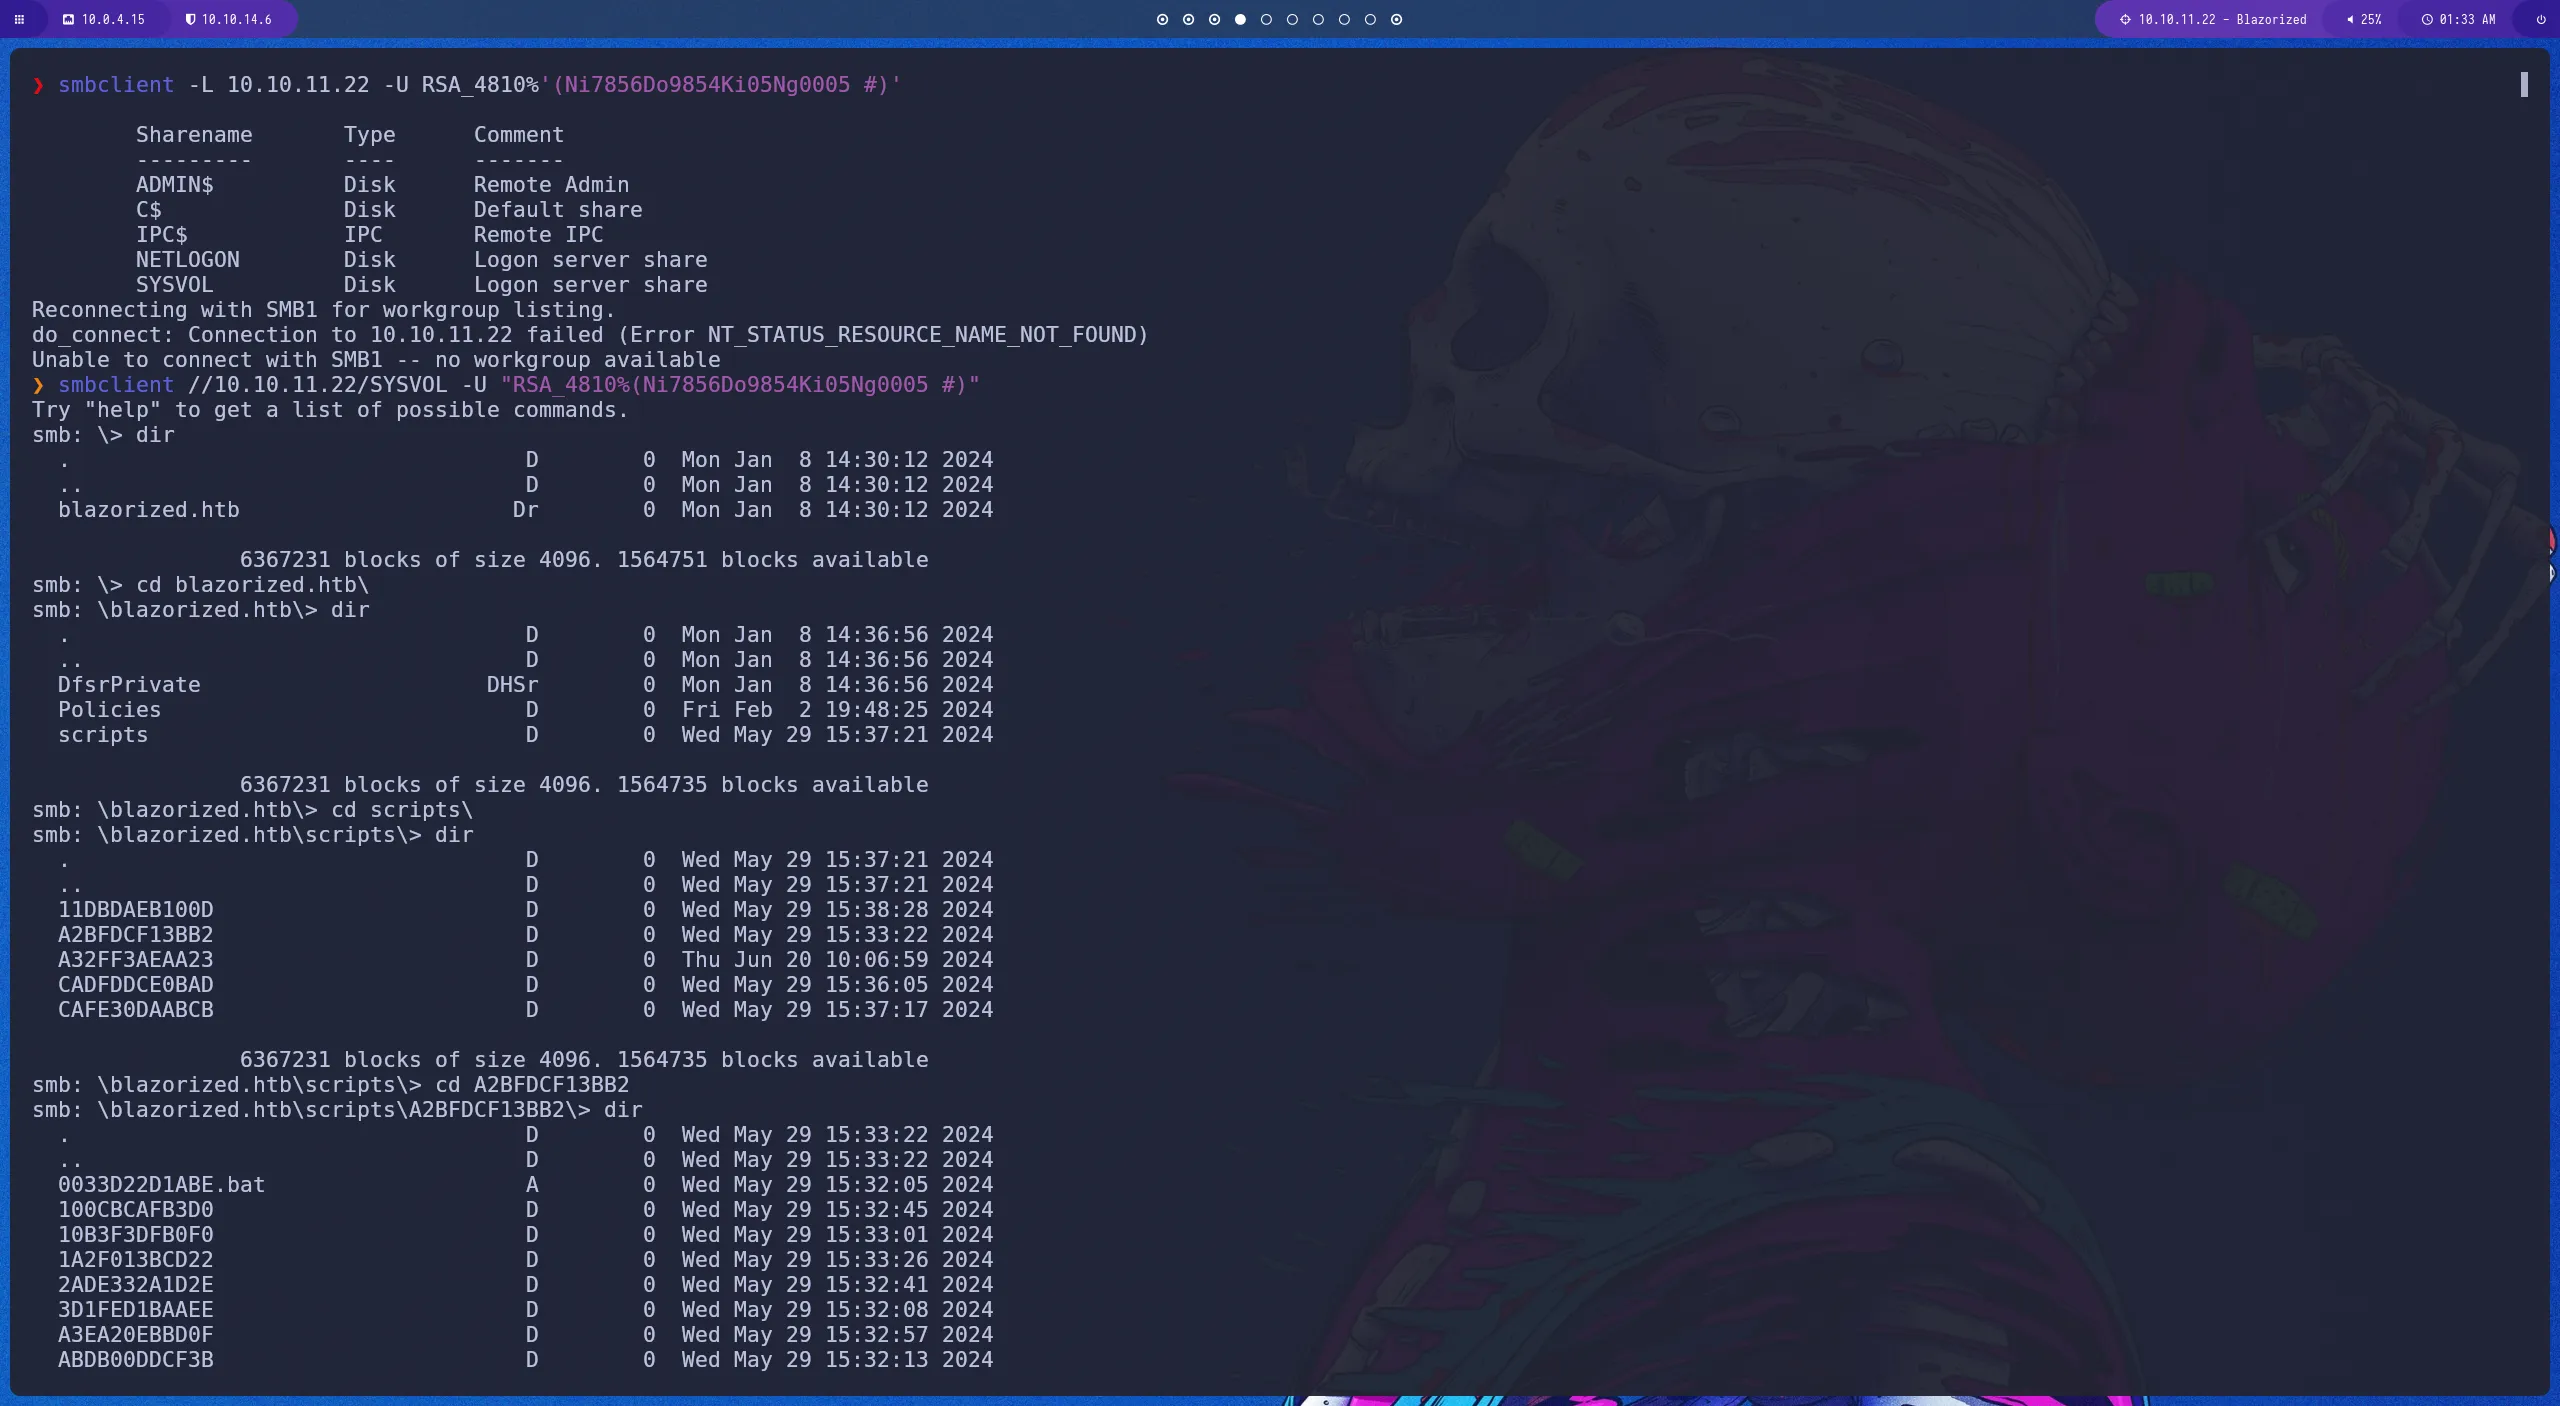Click the Policies directory entry
This screenshot has width=2560, height=1406.
coord(109,710)
